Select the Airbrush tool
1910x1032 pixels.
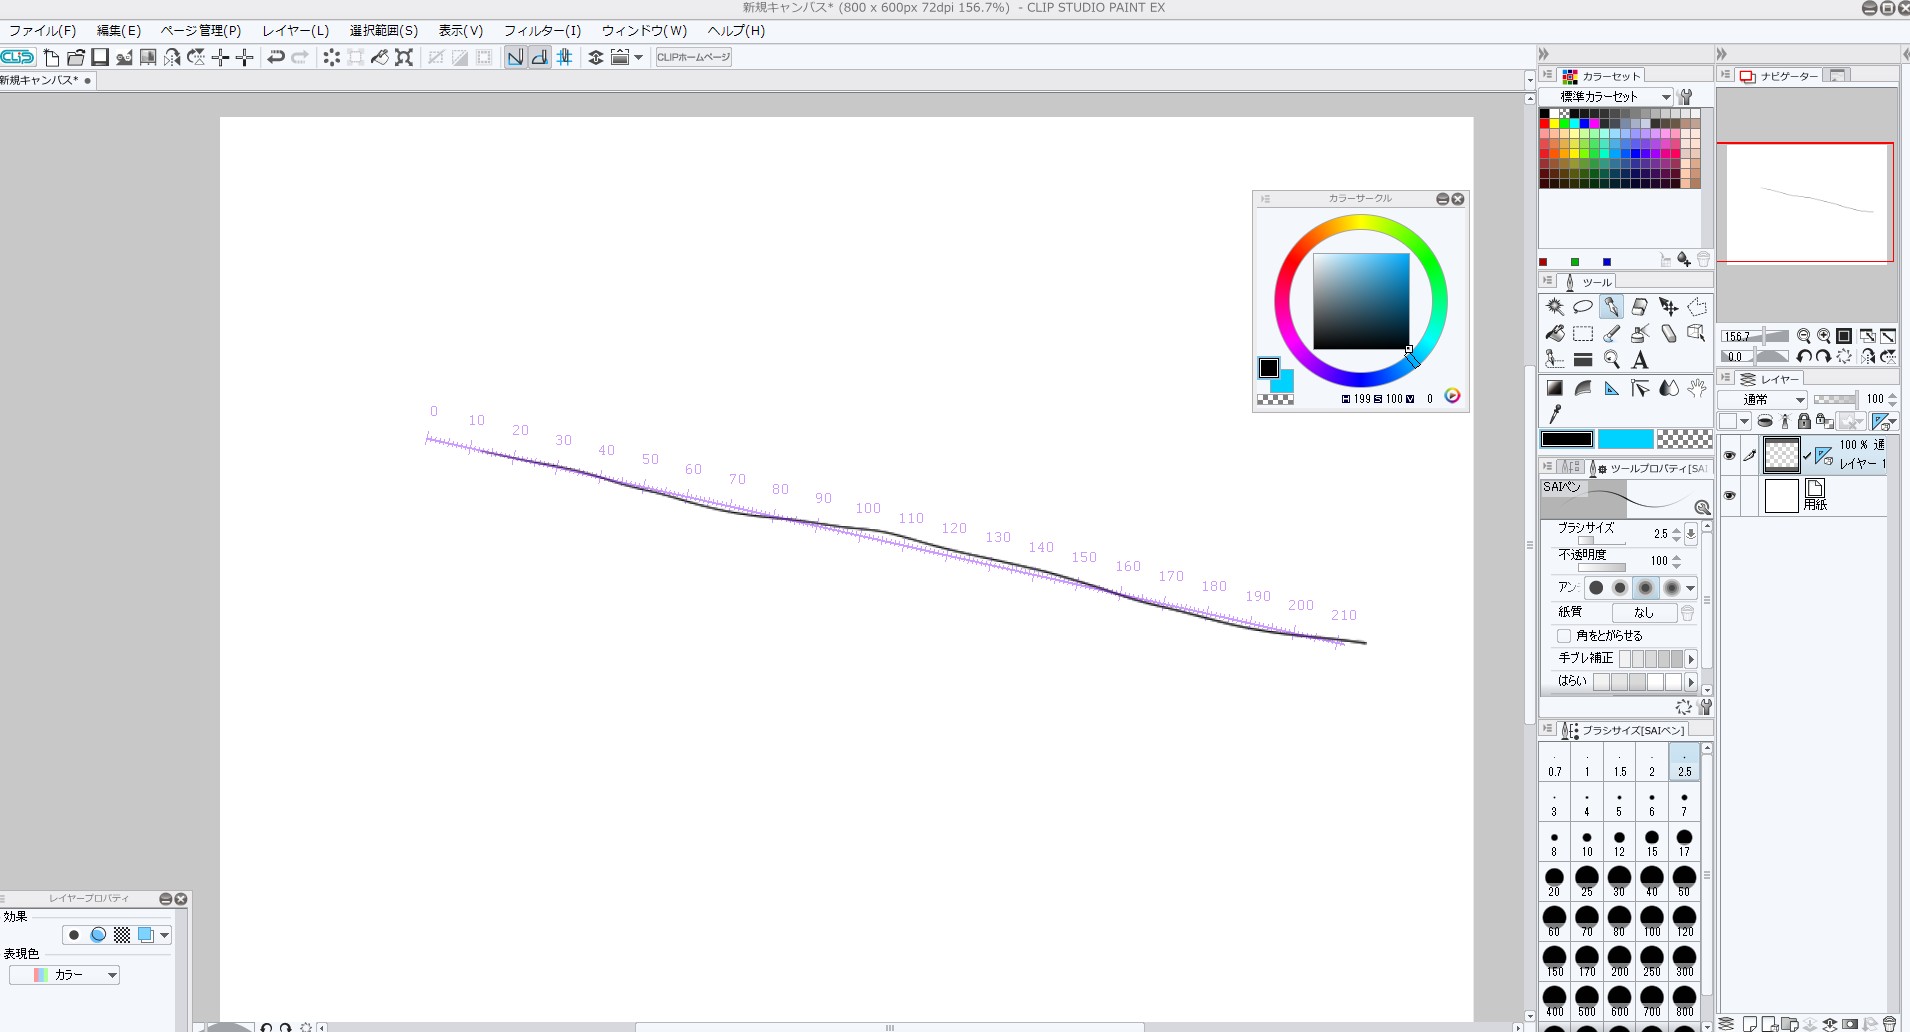point(1640,334)
